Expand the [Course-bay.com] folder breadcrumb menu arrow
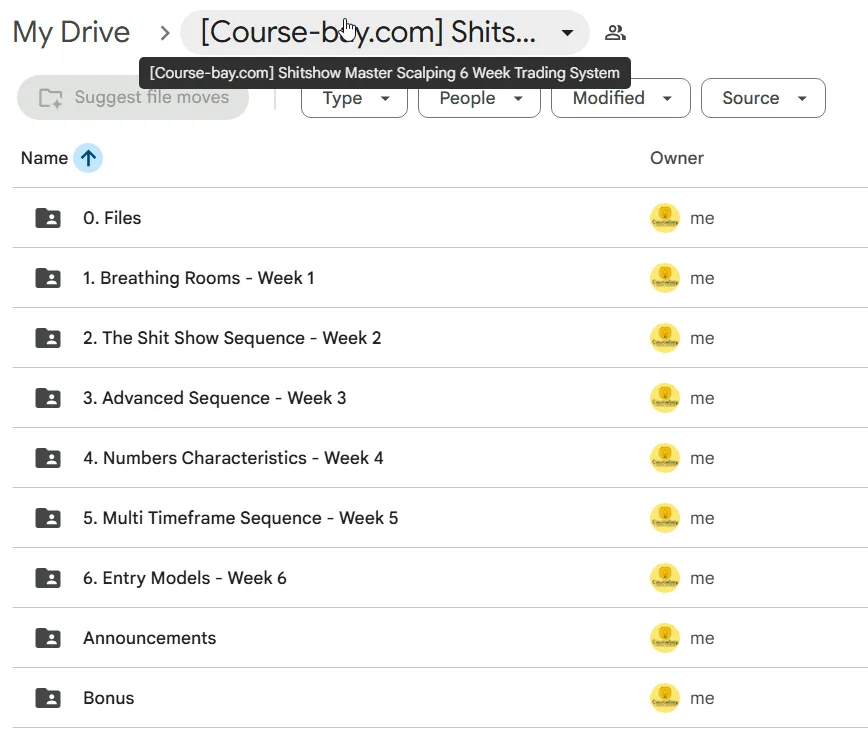Image resolution: width=868 pixels, height=731 pixels. coord(567,33)
